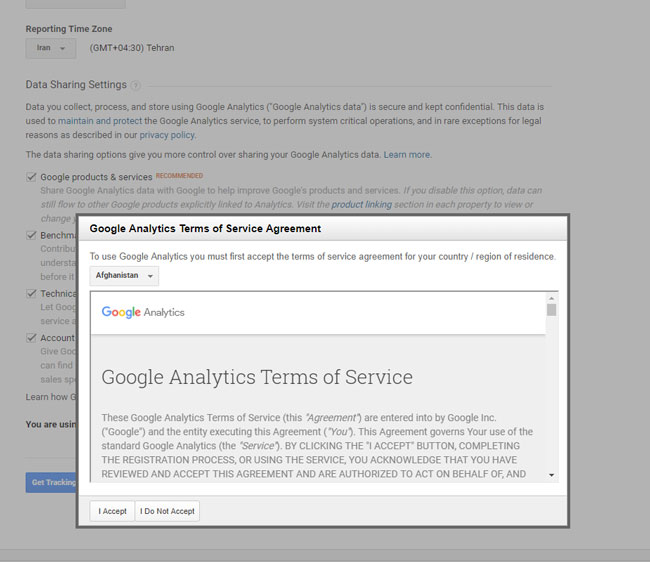Toggle the Account specialists checkbox

point(32,337)
